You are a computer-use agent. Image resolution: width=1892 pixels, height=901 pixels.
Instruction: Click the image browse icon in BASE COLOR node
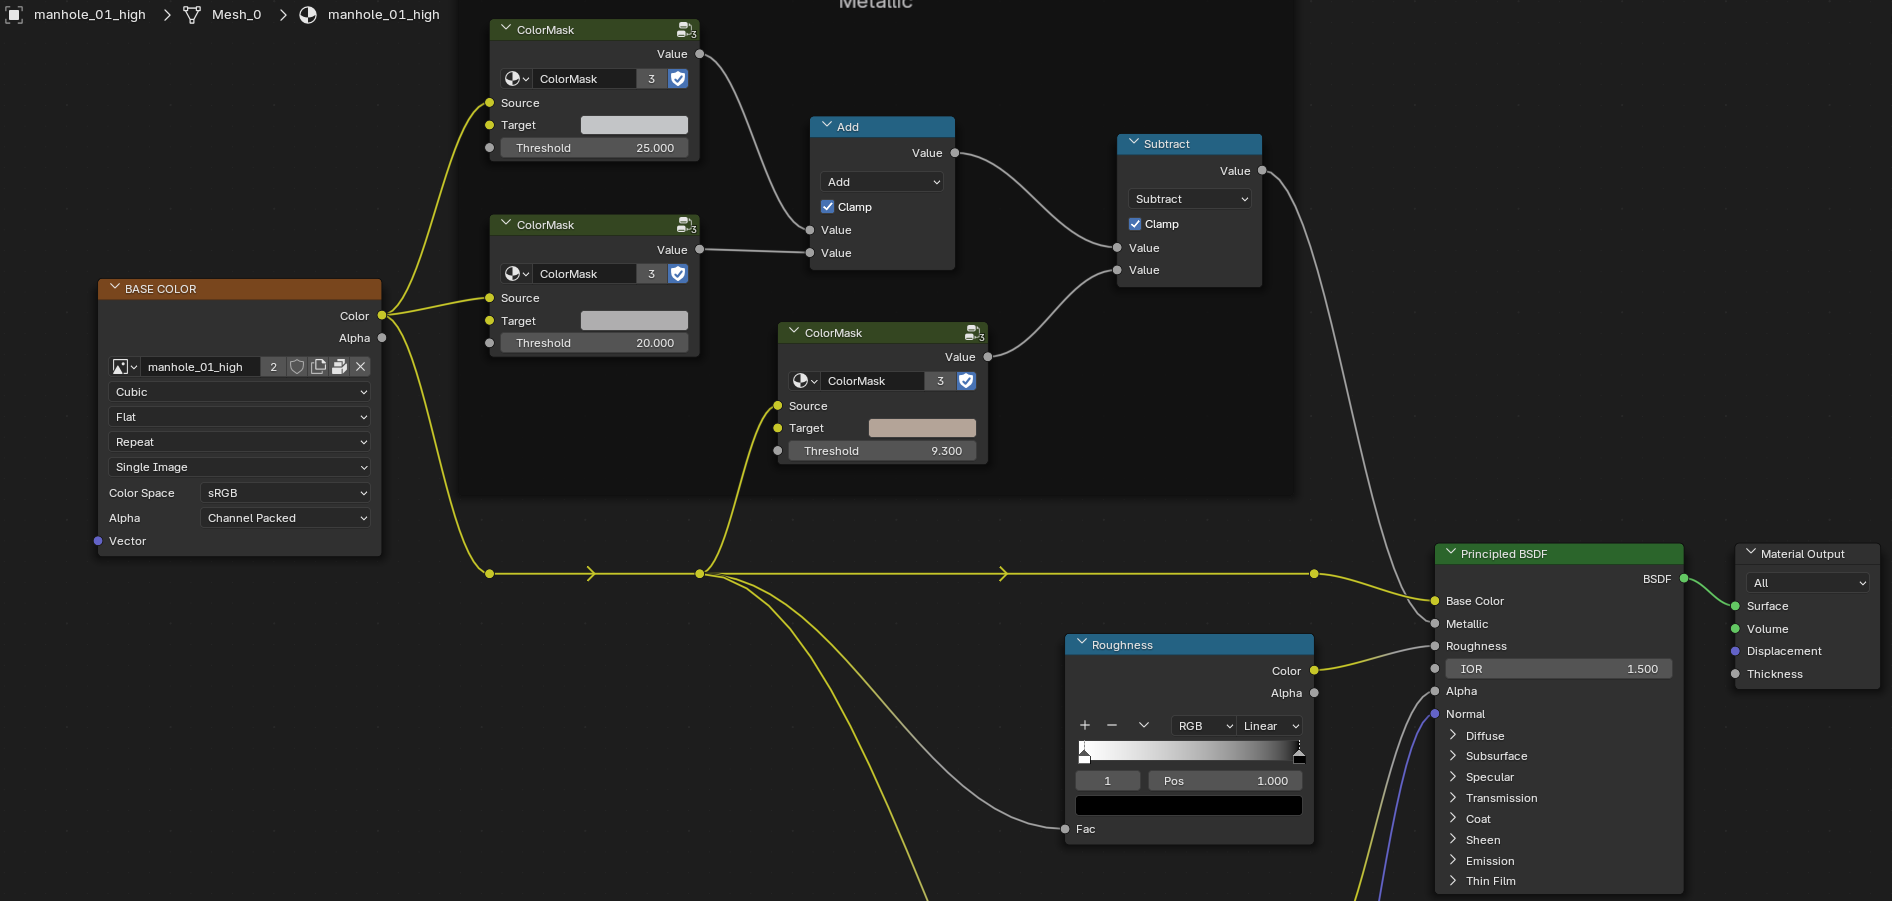125,367
